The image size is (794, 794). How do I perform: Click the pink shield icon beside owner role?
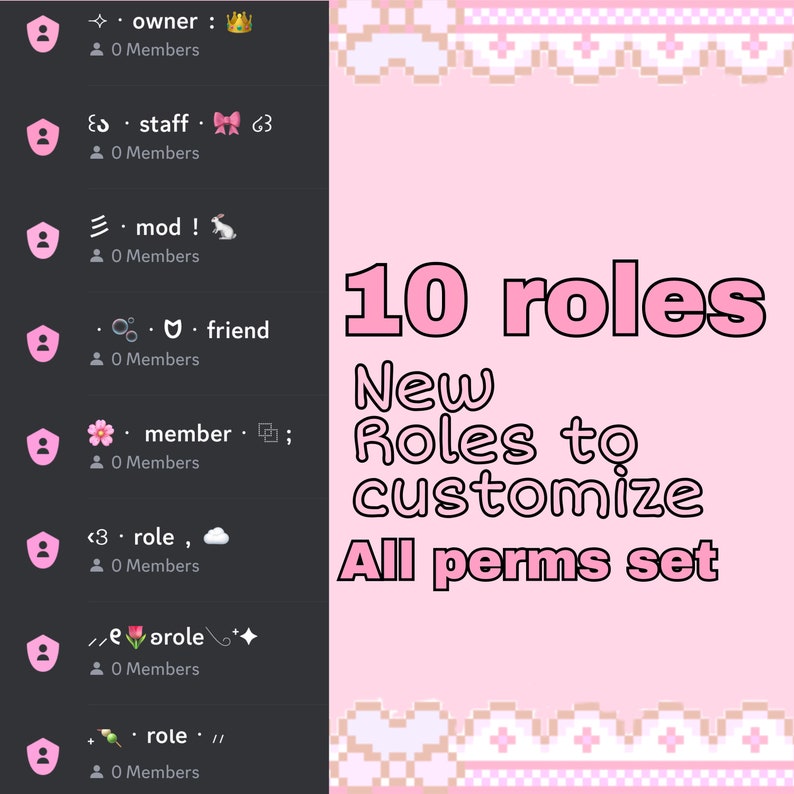pos(43,34)
